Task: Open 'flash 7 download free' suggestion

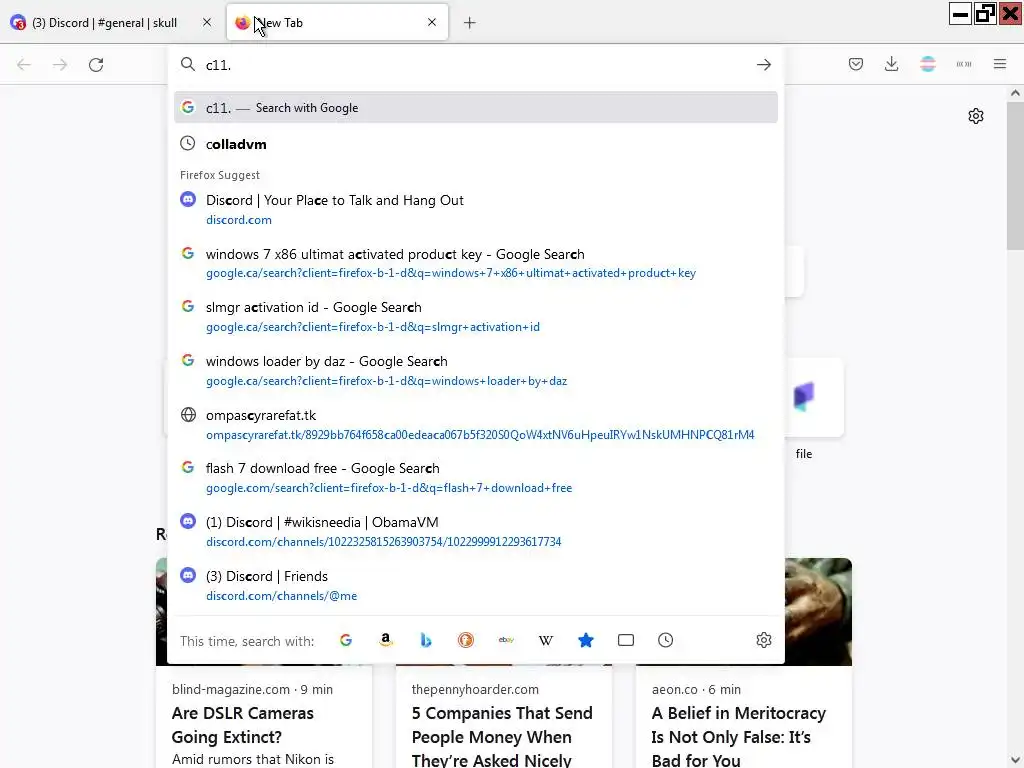Action: [x=475, y=478]
